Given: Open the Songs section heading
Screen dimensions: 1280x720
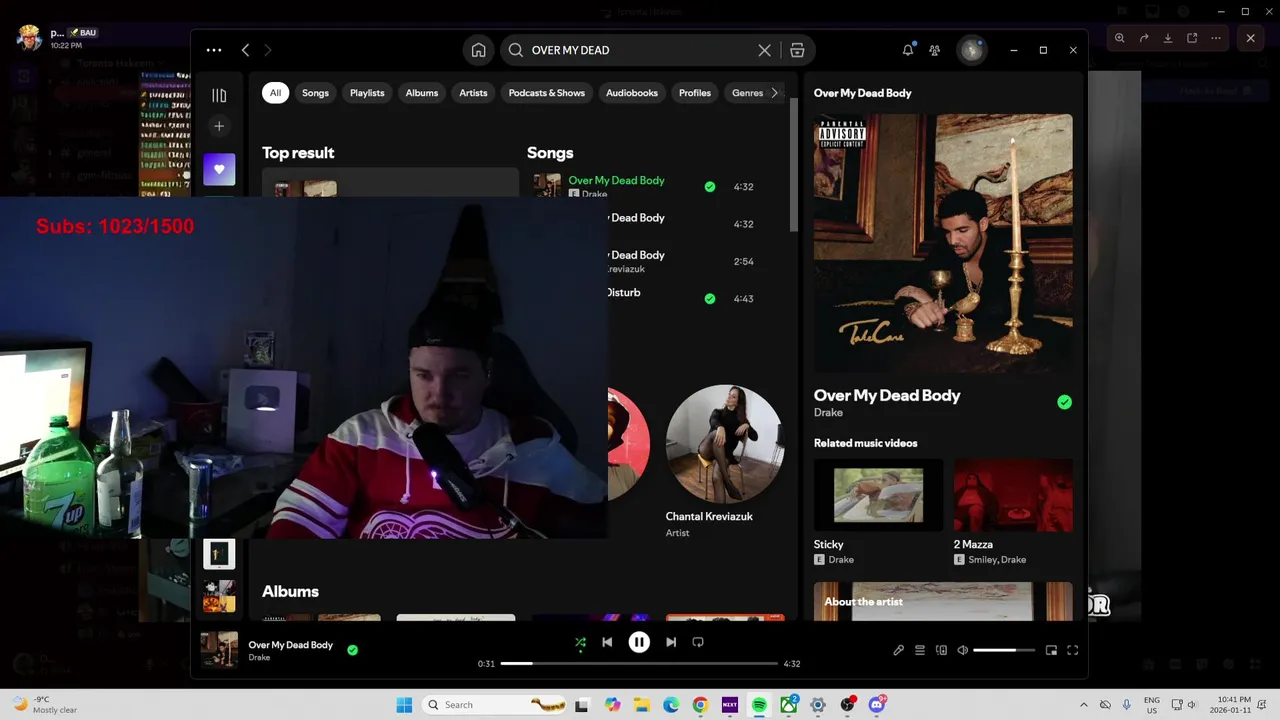Looking at the screenshot, I should click(x=550, y=153).
